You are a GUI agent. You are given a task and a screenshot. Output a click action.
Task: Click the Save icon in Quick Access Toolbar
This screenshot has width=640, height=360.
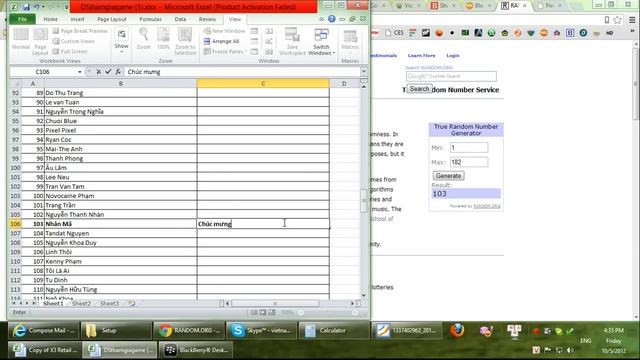click(x=26, y=7)
